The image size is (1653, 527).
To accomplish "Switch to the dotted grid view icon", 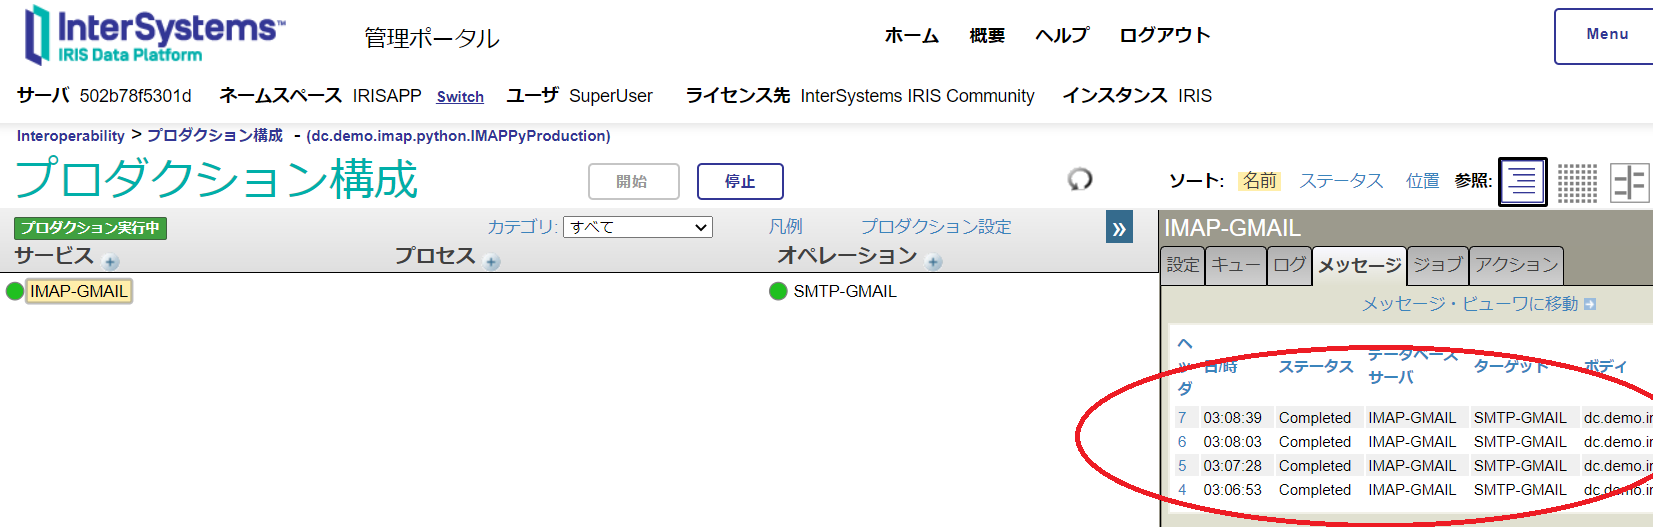I will tap(1577, 183).
